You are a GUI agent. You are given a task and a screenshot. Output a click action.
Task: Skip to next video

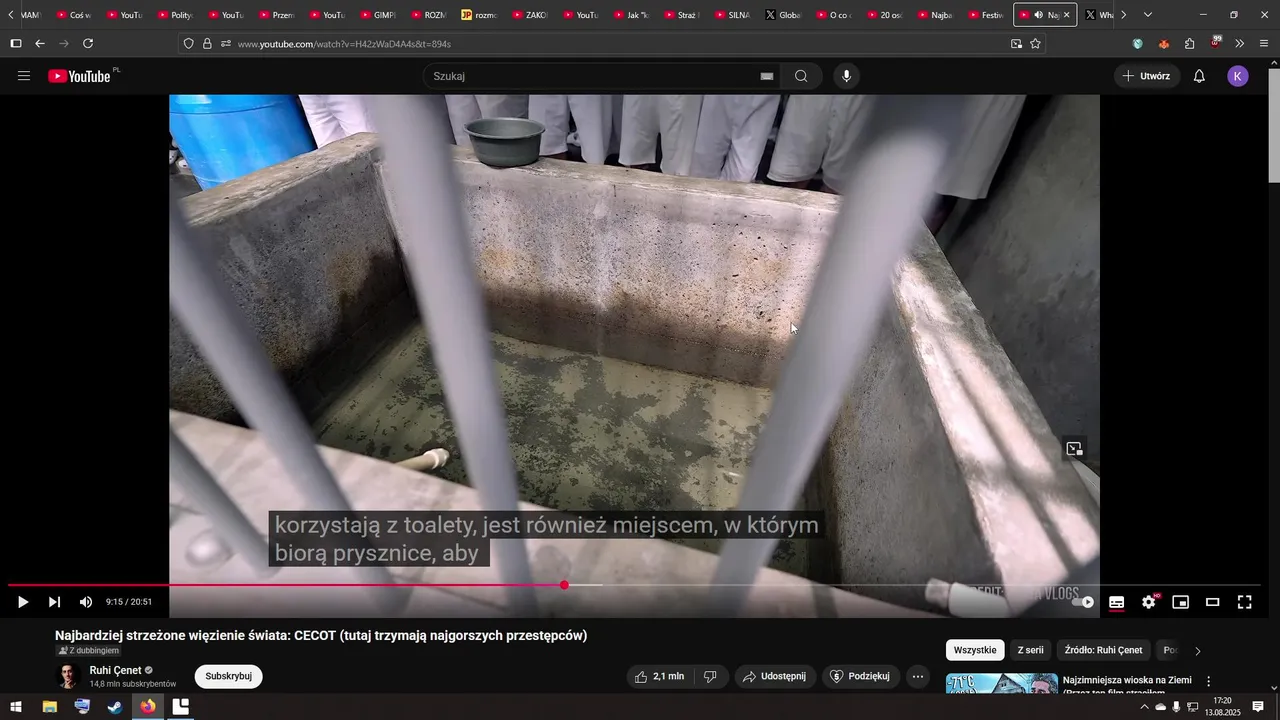(54, 602)
